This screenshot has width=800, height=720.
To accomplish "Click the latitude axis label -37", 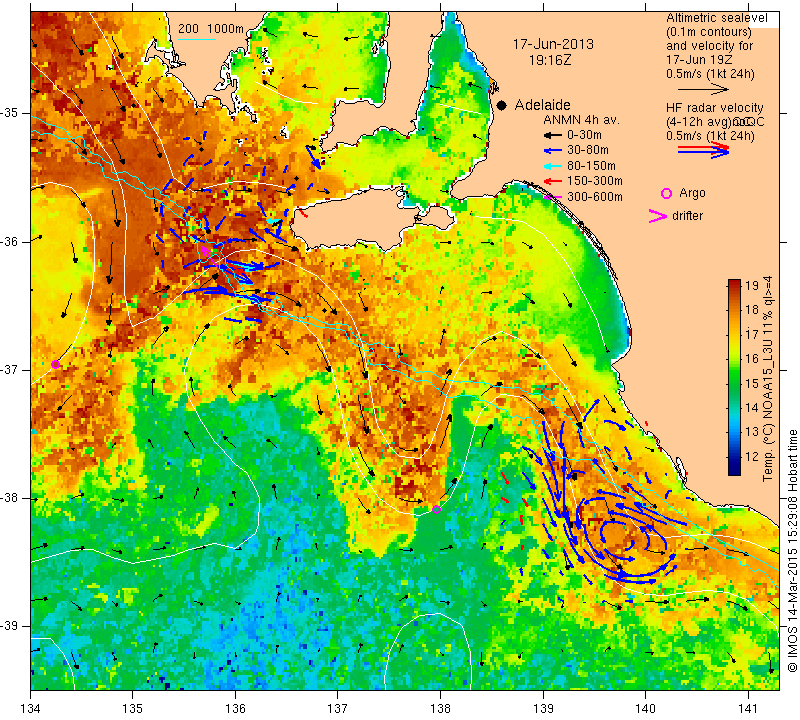I will tap(9, 369).
